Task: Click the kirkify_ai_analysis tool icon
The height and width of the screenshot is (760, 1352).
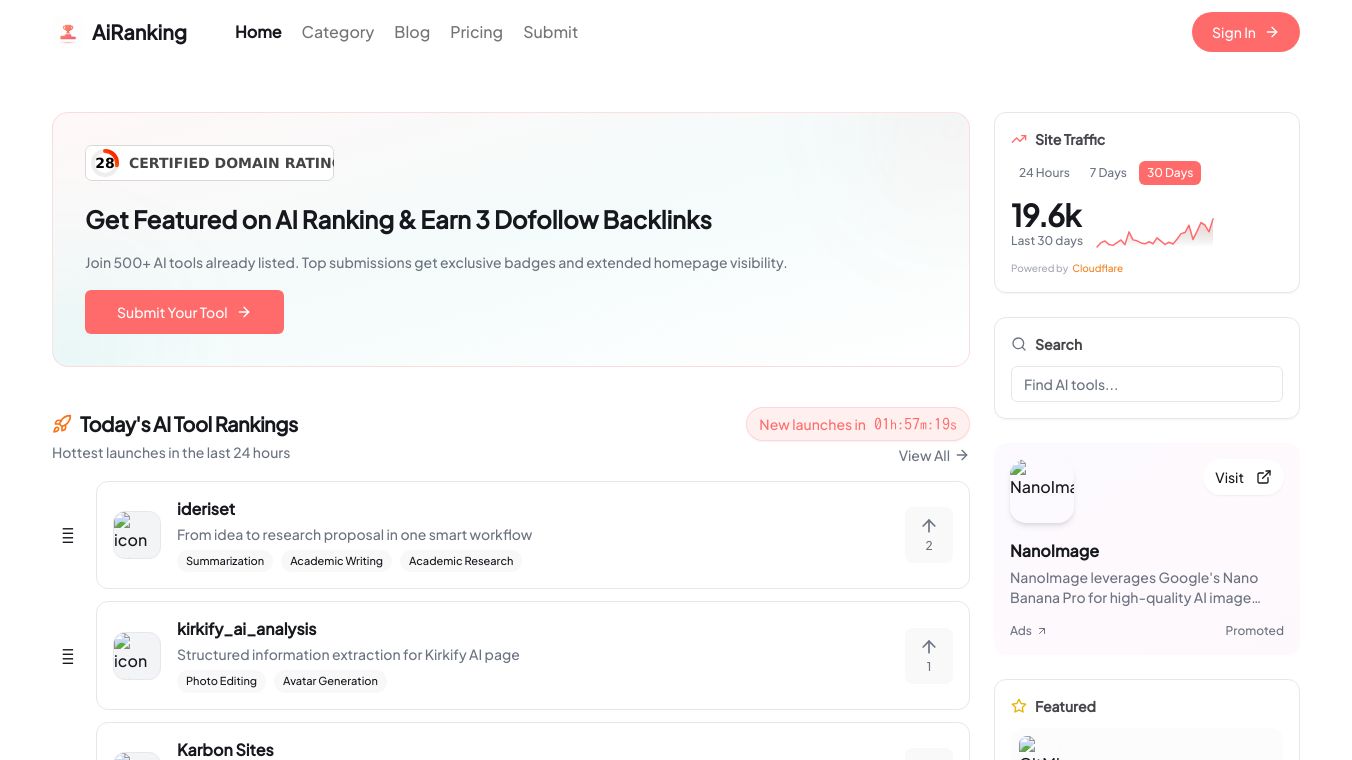Action: click(x=136, y=656)
